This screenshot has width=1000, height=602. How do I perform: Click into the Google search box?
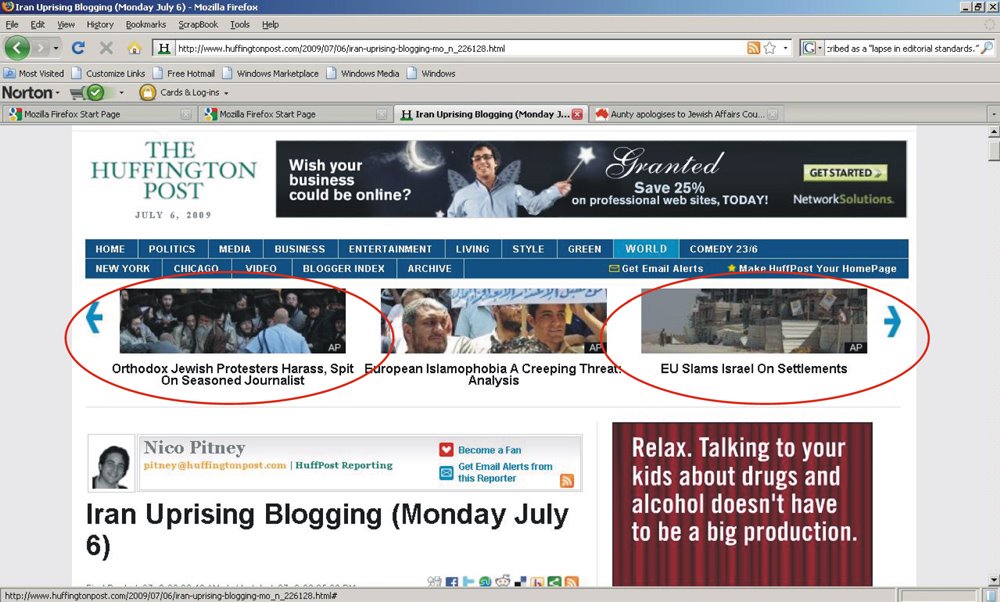[901, 48]
